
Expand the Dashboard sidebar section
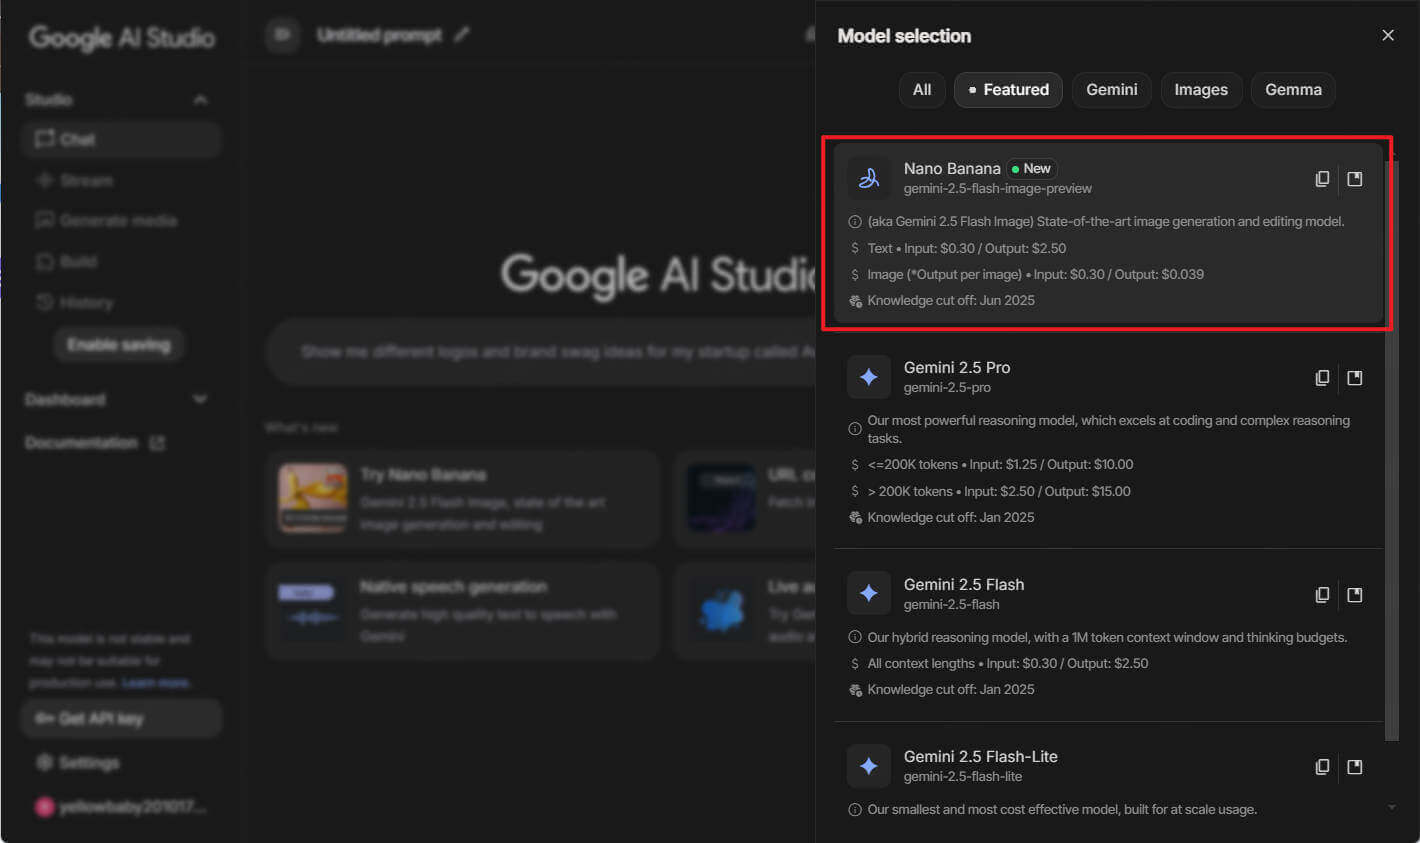200,399
